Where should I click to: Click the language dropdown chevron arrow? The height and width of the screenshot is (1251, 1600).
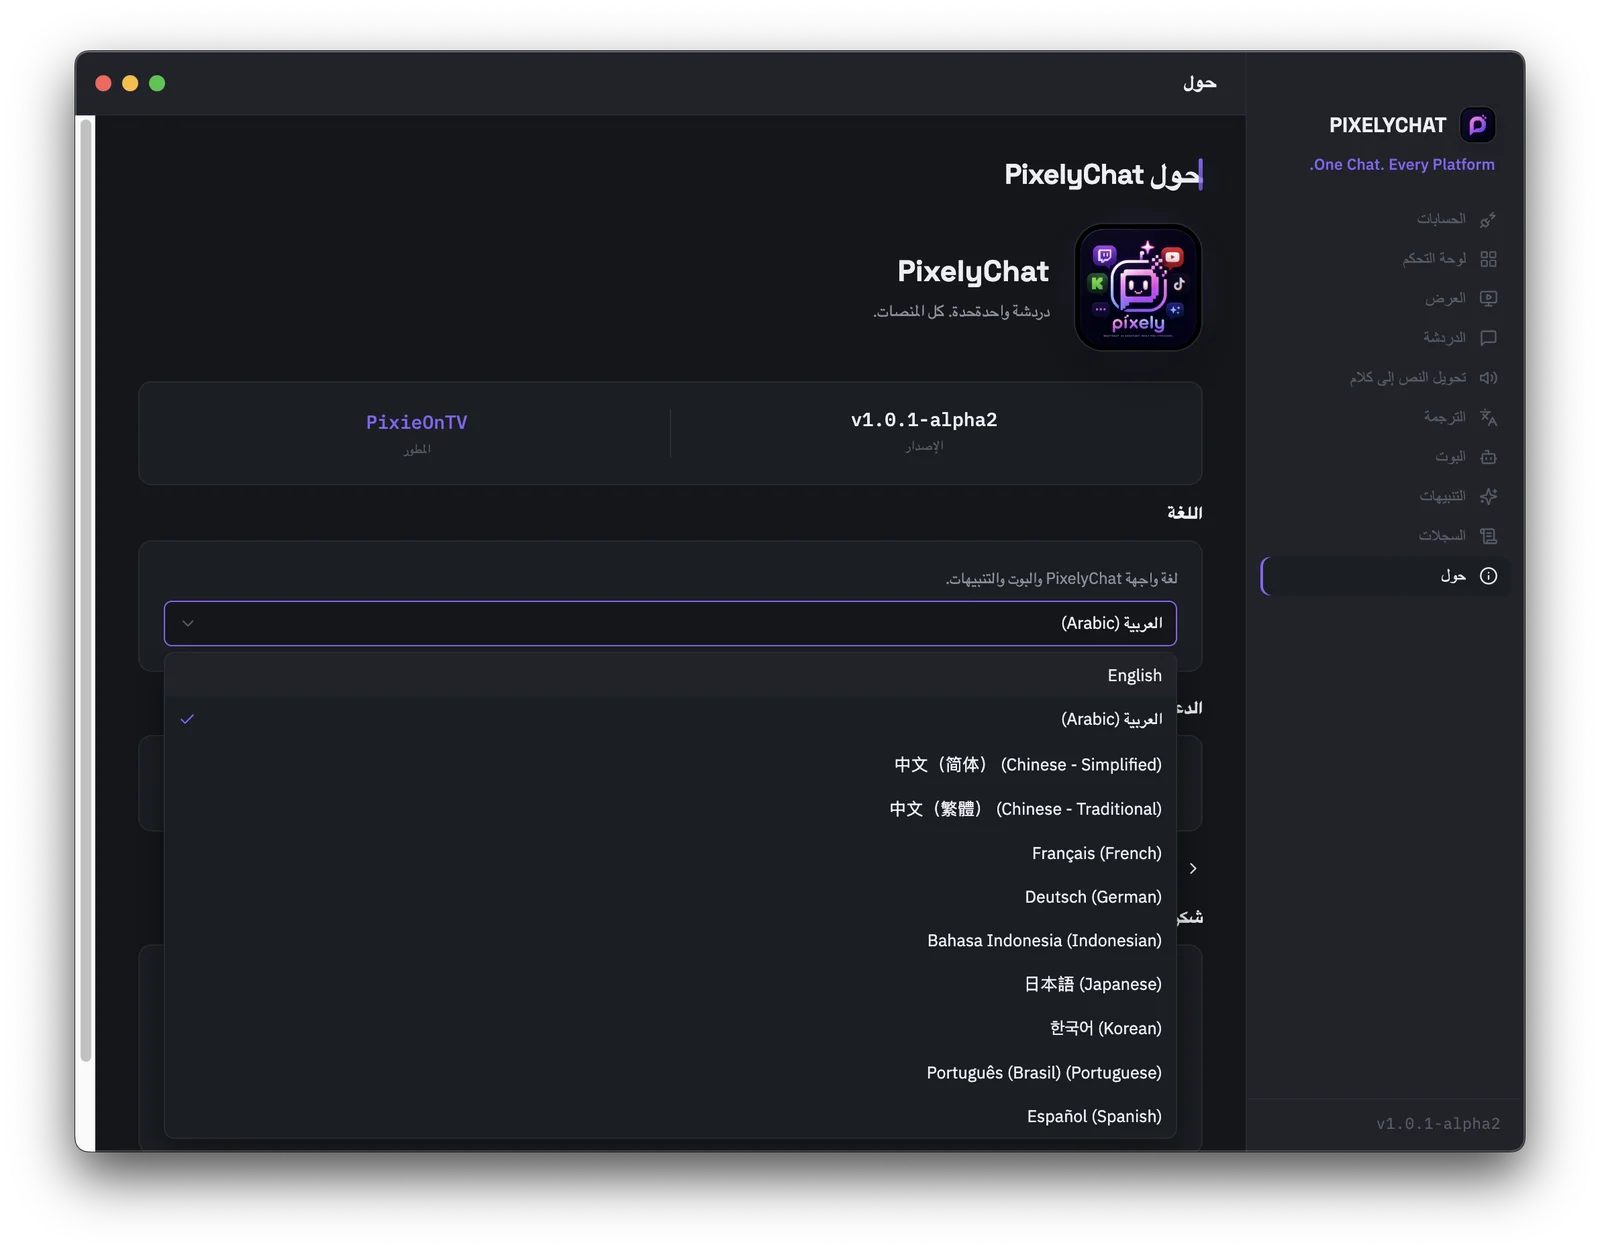tap(188, 623)
